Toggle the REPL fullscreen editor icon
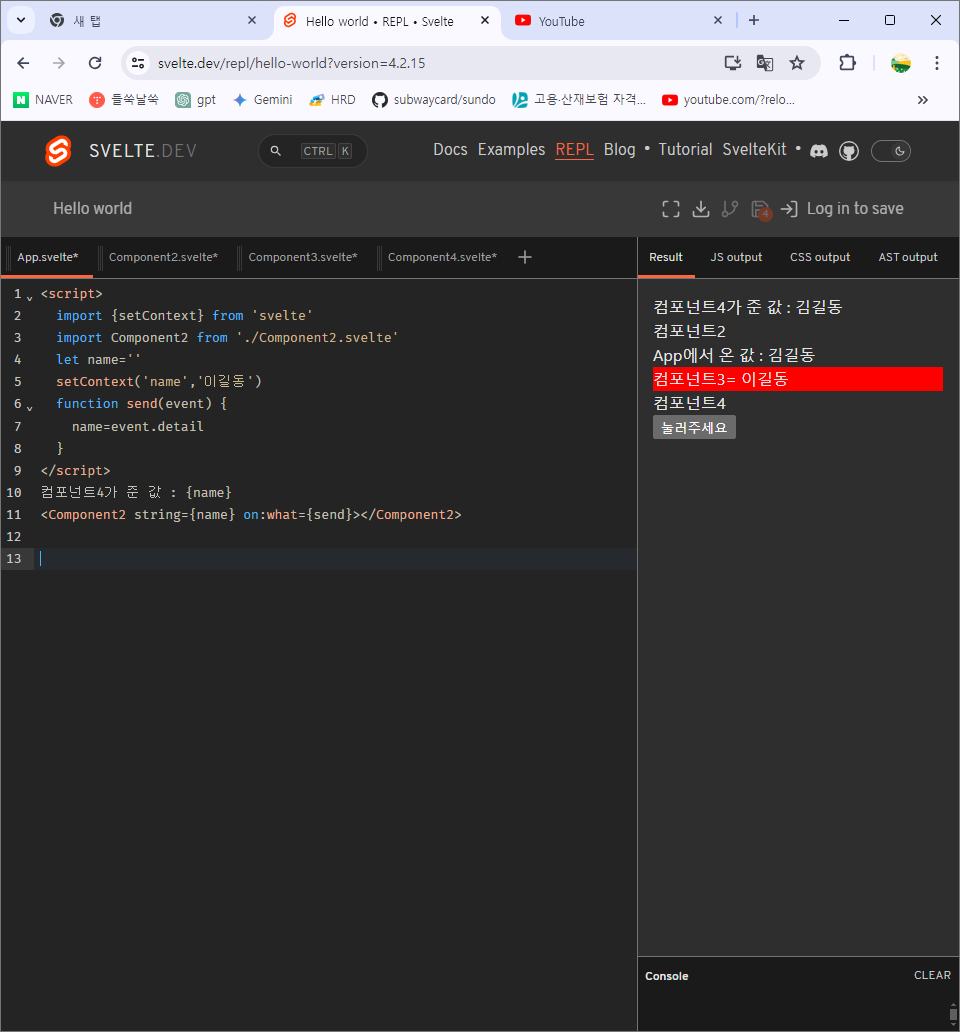The width and height of the screenshot is (960, 1032). point(670,209)
